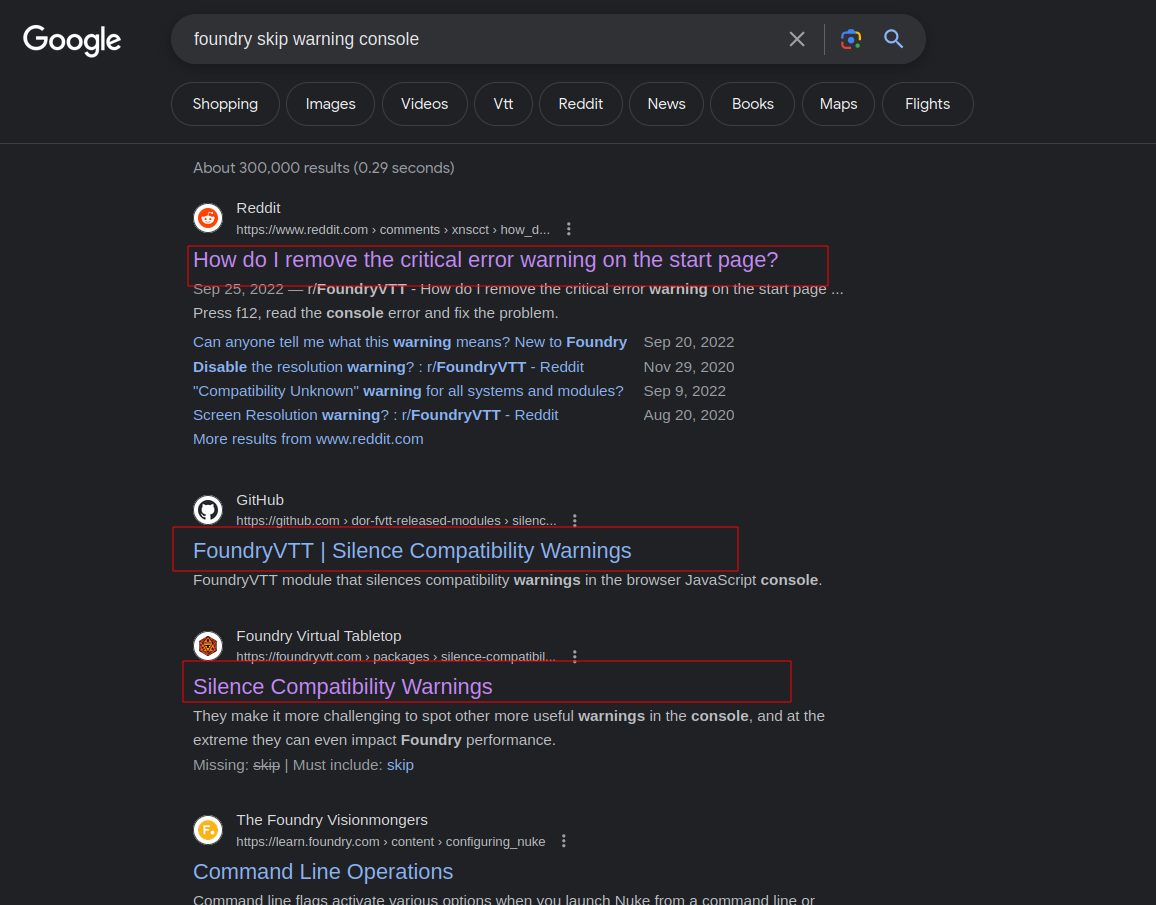Image resolution: width=1156 pixels, height=905 pixels.
Task: Click the Google Lens camera icon
Action: 850,38
